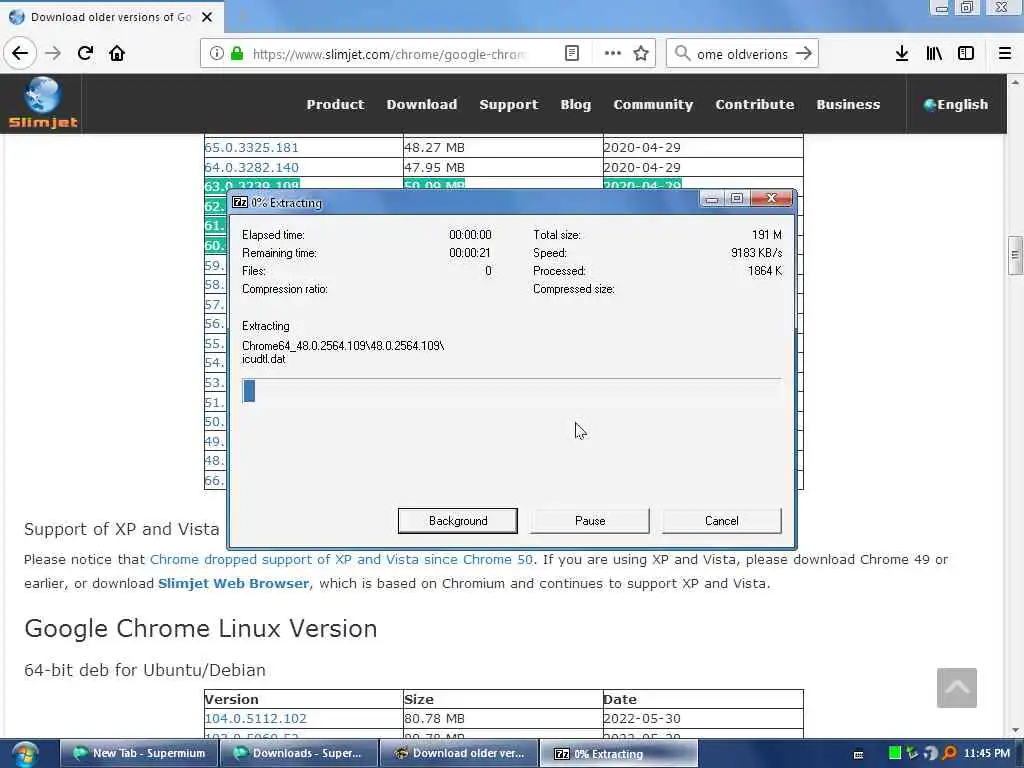Select the Download older versions browser tab

coord(111,17)
